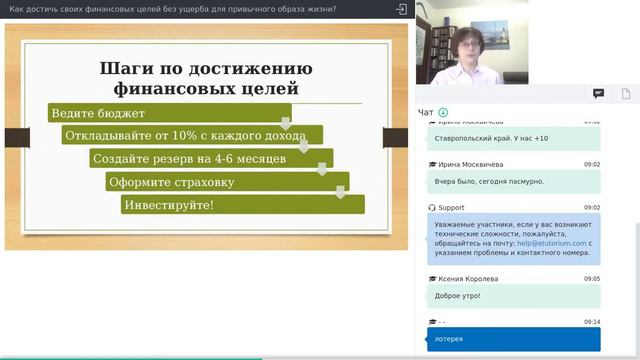Image resolution: width=640 pixels, height=360 pixels.
Task: Click the 09:05 timestamp in chat
Action: pos(592,279)
